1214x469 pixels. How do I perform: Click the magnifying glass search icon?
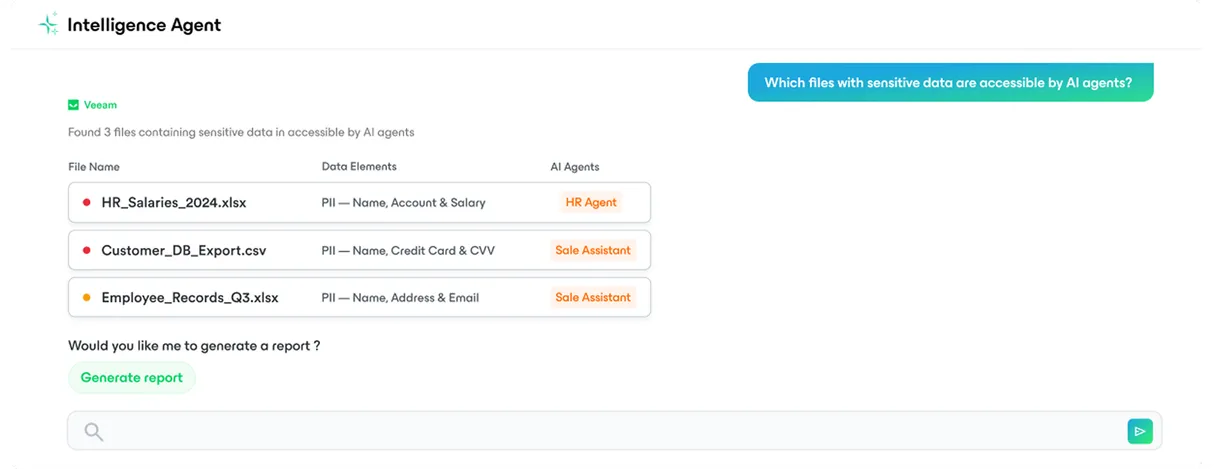[x=94, y=431]
